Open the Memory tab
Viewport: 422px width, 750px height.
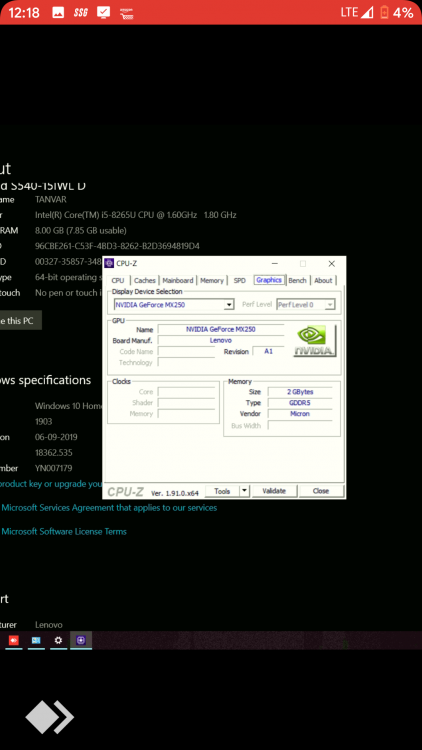(212, 281)
